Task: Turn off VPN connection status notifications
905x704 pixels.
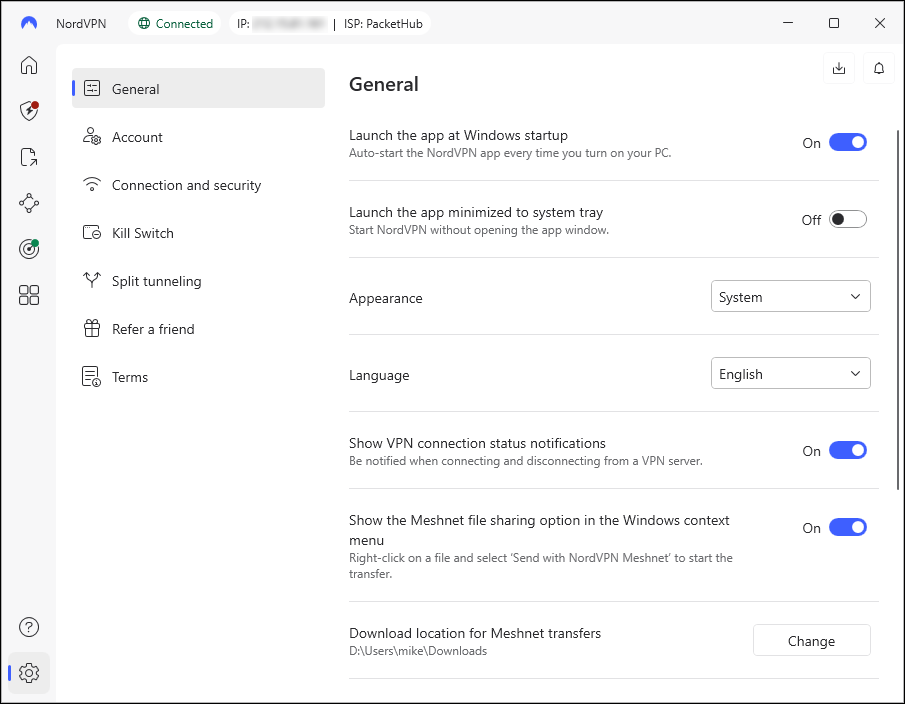Action: point(847,451)
